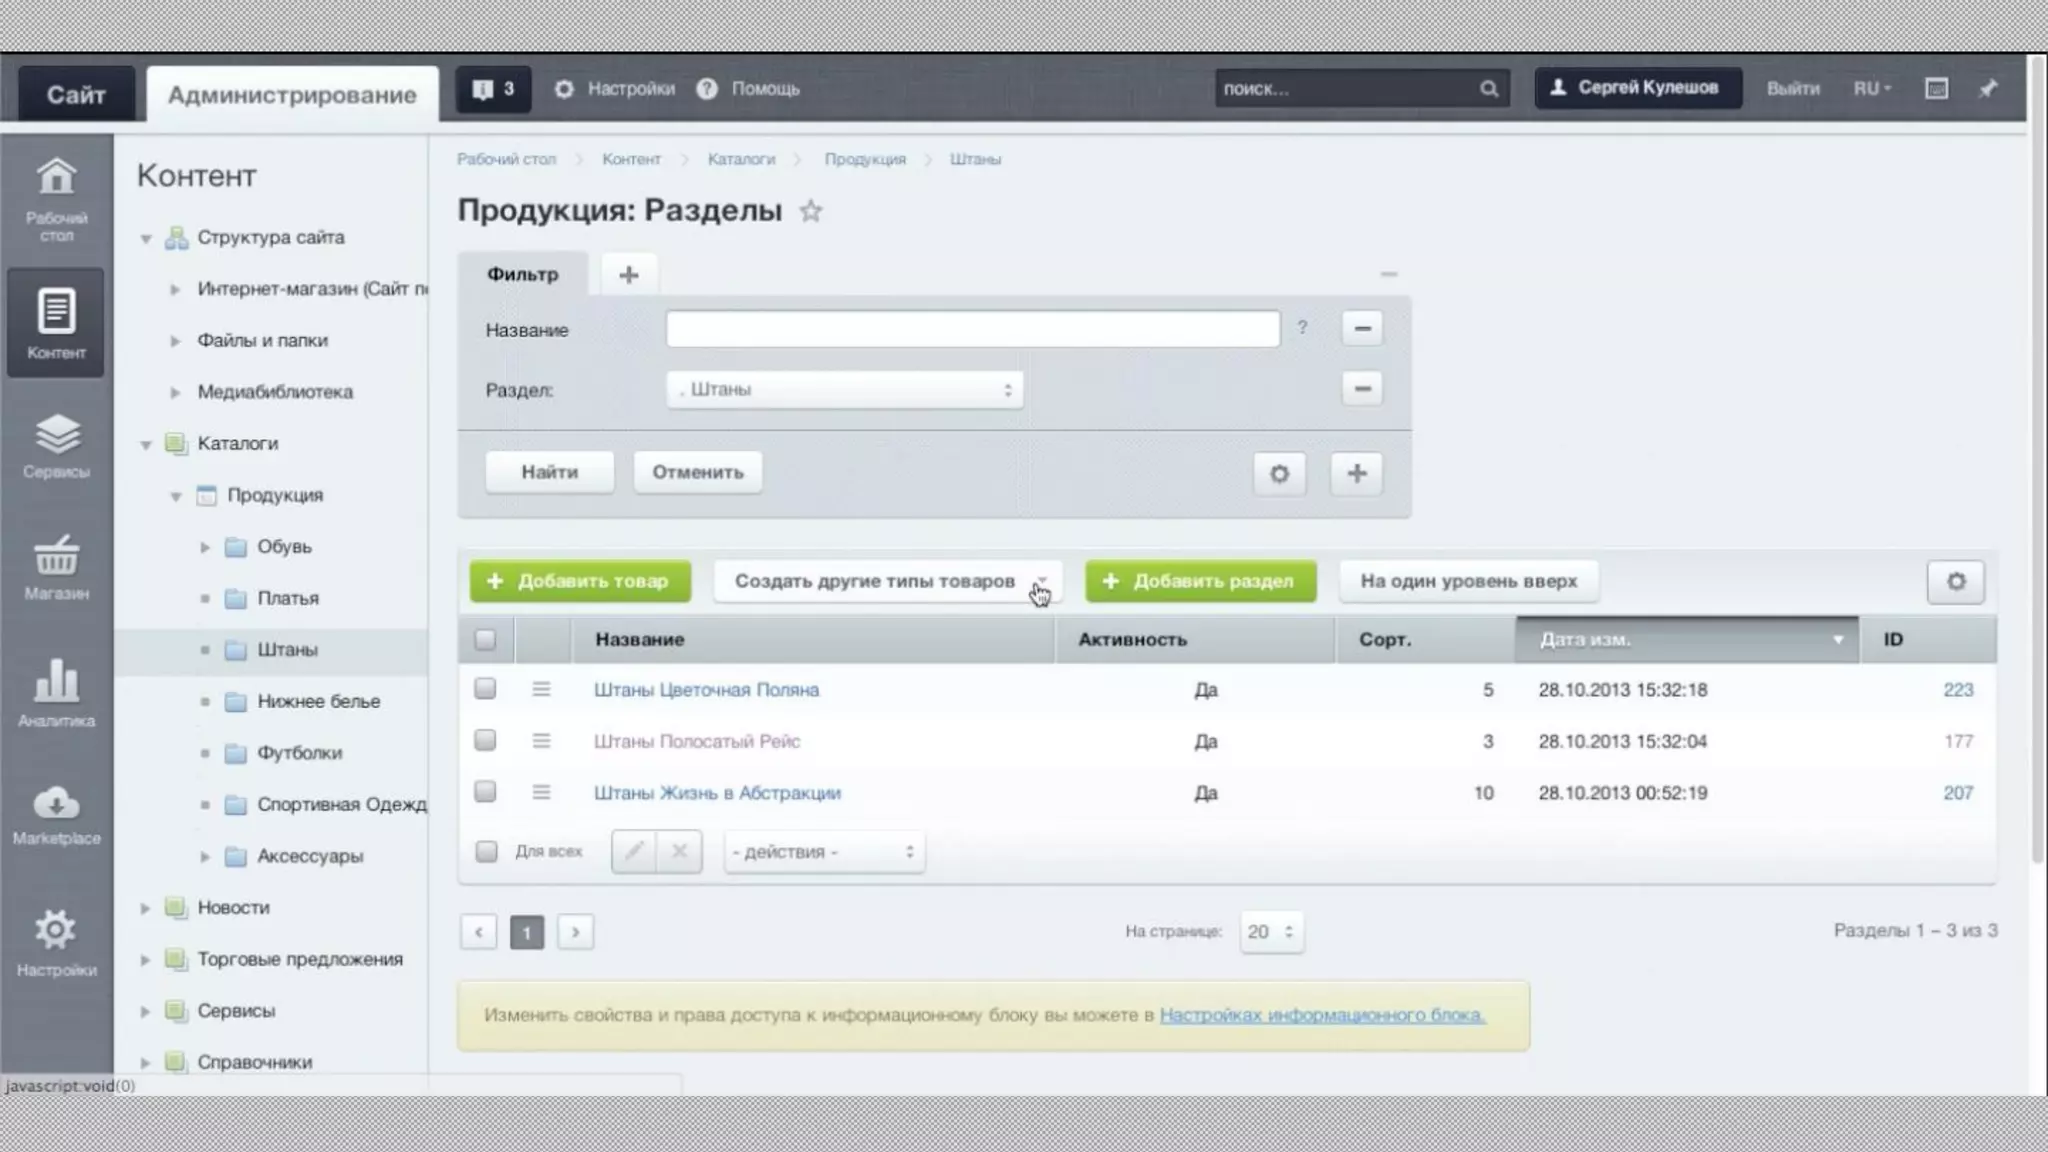
Task: Switch to the Сайт tab
Action: [76, 94]
